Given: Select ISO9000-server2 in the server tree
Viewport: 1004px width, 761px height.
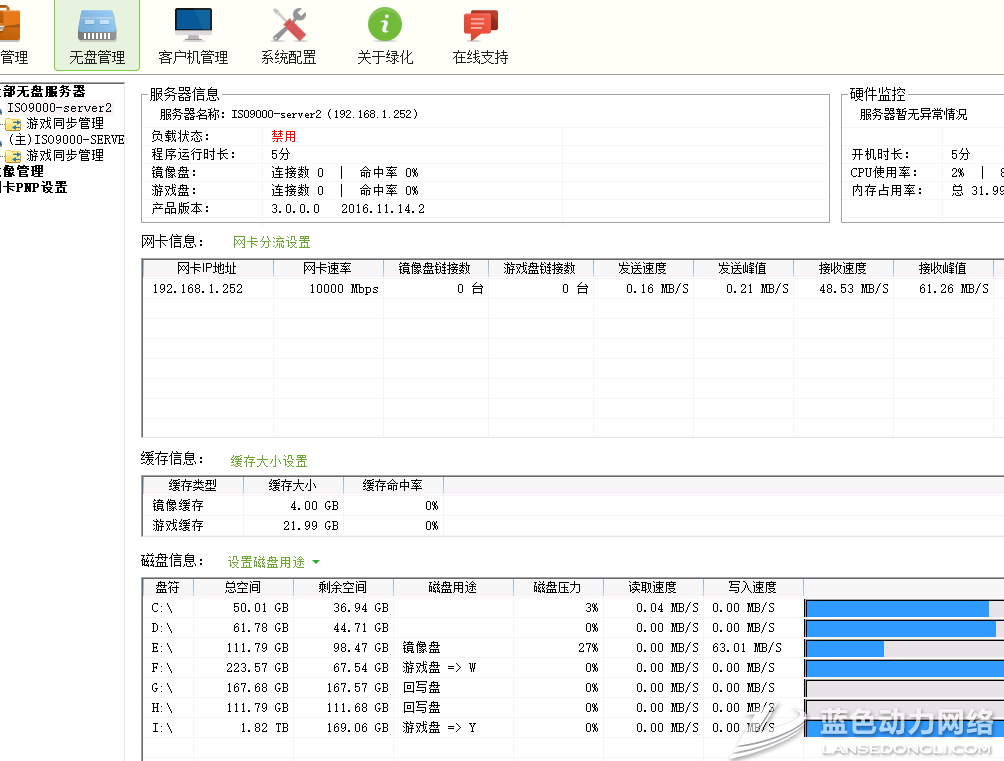Looking at the screenshot, I should 59,107.
